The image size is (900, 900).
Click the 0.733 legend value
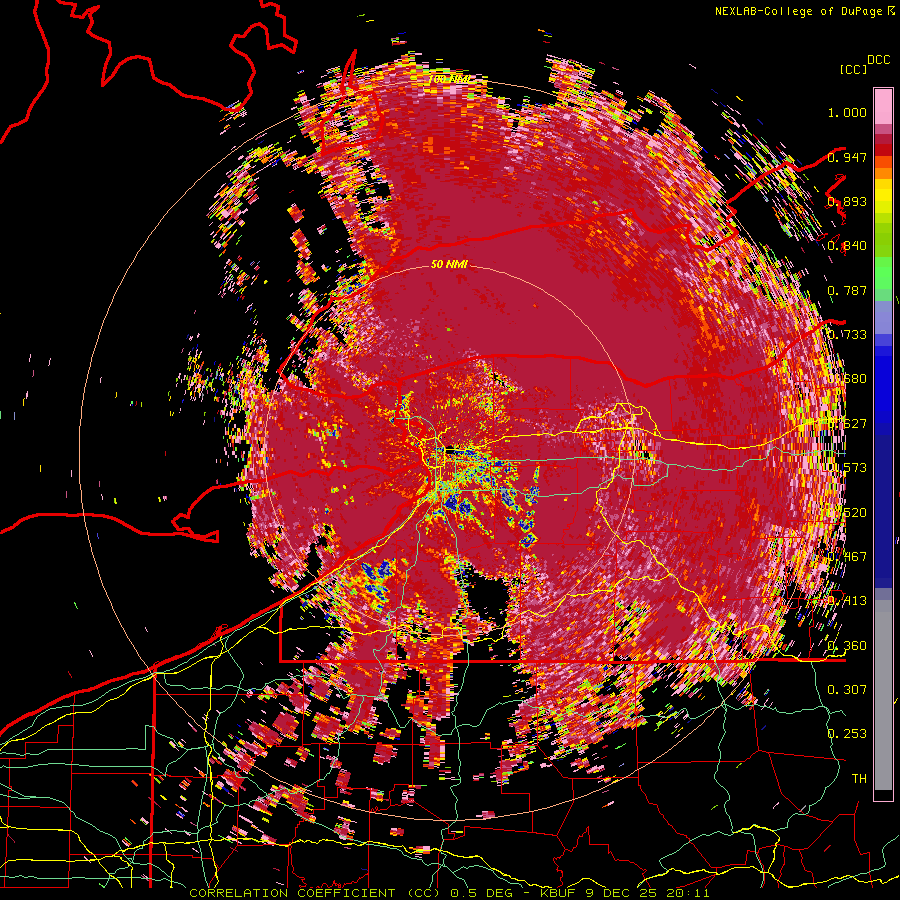click(x=847, y=335)
